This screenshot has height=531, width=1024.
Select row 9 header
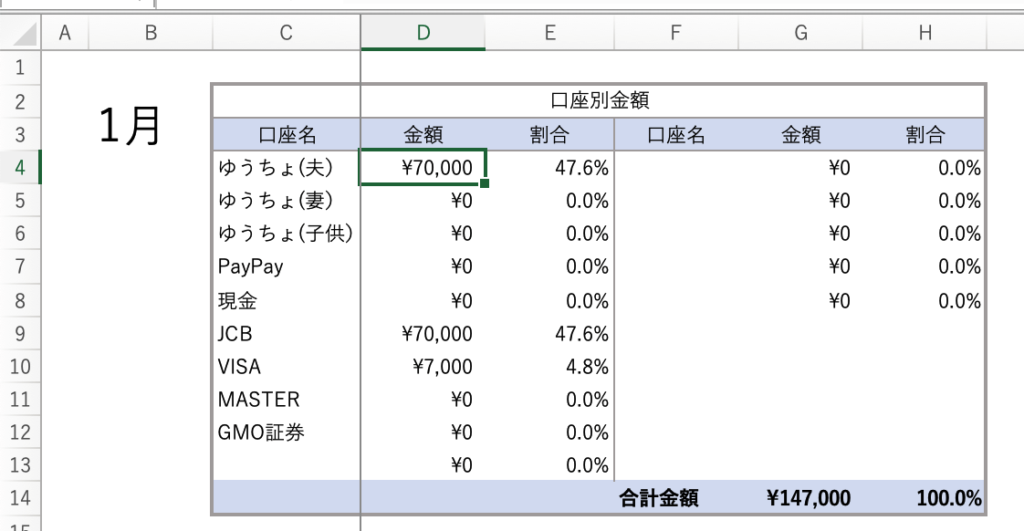pos(21,333)
